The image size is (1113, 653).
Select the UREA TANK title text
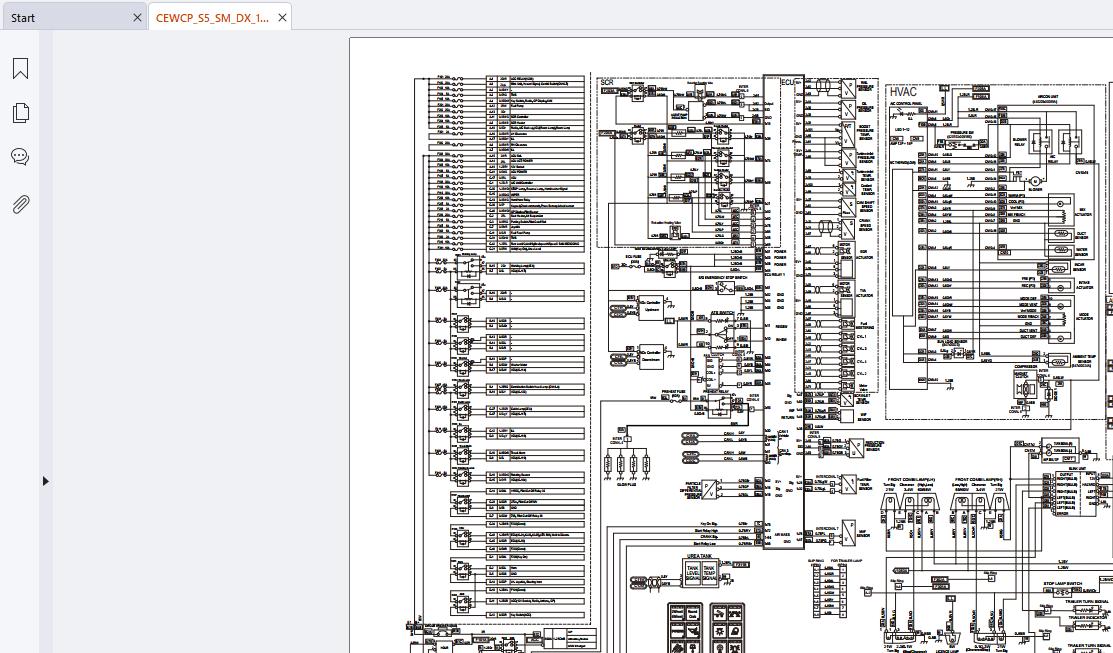click(x=701, y=556)
